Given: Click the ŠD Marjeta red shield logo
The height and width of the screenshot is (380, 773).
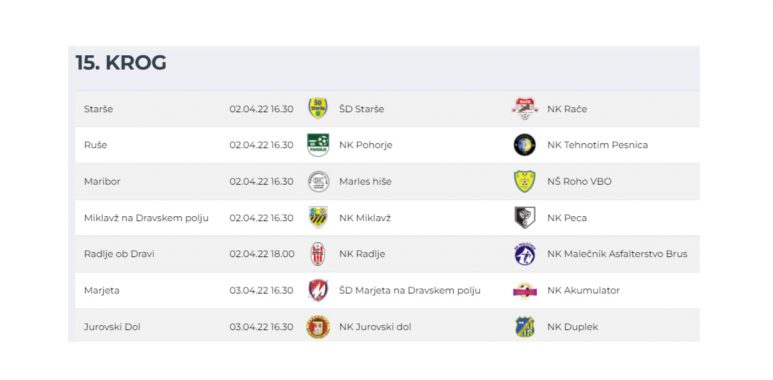Looking at the screenshot, I should tap(318, 290).
